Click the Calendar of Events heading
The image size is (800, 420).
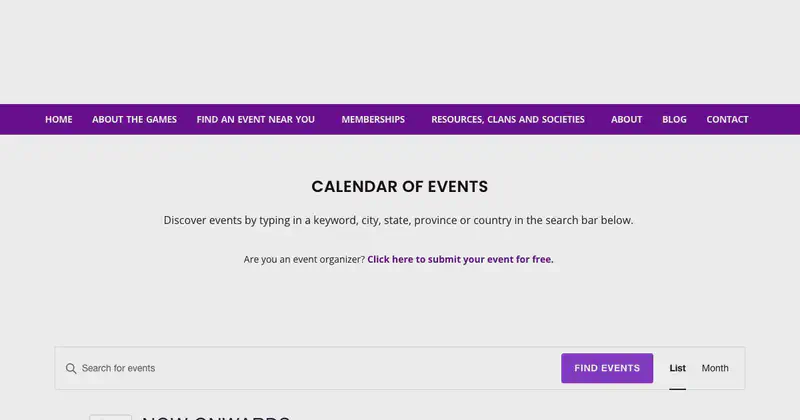coord(399,187)
